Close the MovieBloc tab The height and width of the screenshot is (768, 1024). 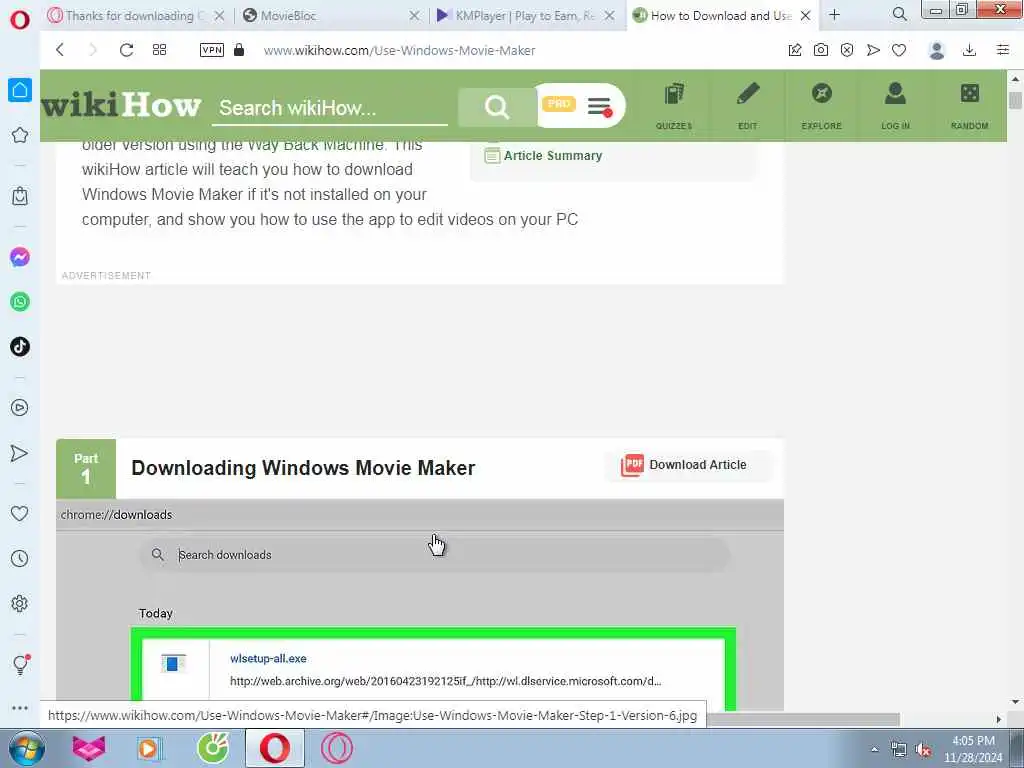(414, 16)
